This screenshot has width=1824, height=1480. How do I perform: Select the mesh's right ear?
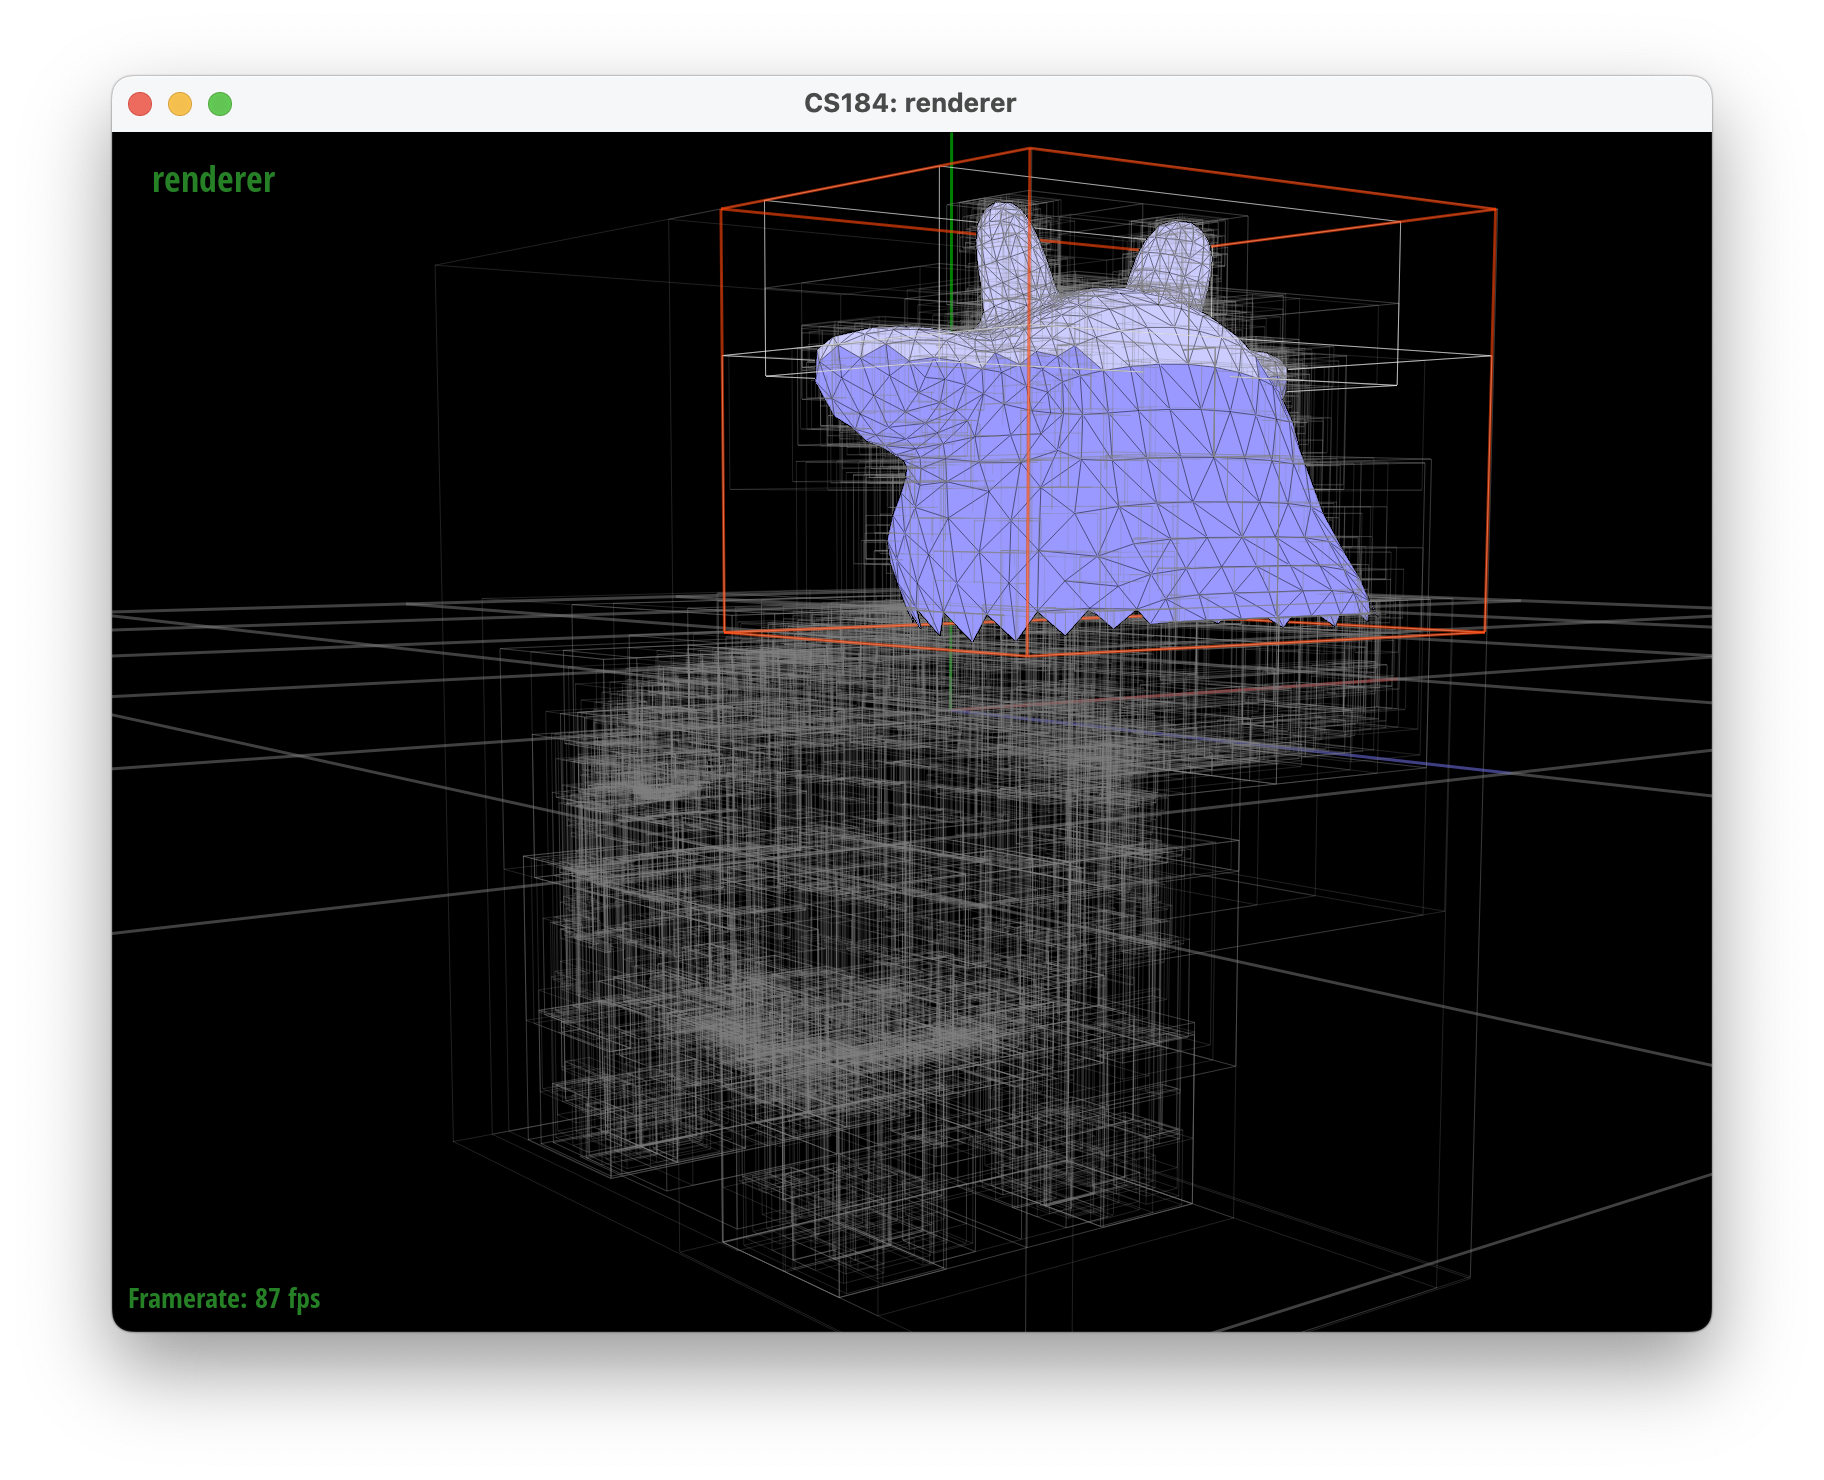tap(1172, 256)
